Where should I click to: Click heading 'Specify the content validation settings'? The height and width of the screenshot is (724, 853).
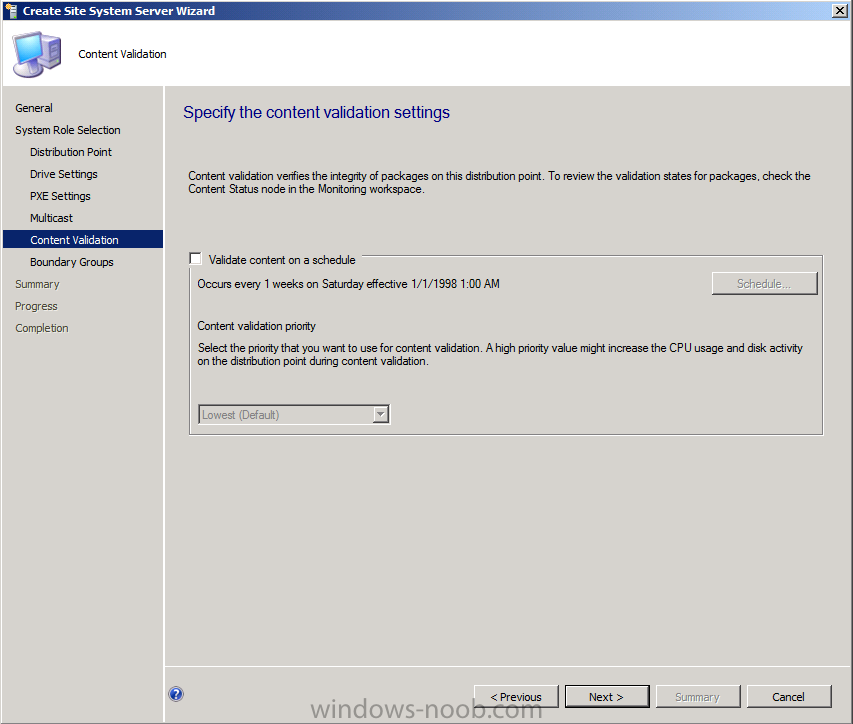point(316,112)
